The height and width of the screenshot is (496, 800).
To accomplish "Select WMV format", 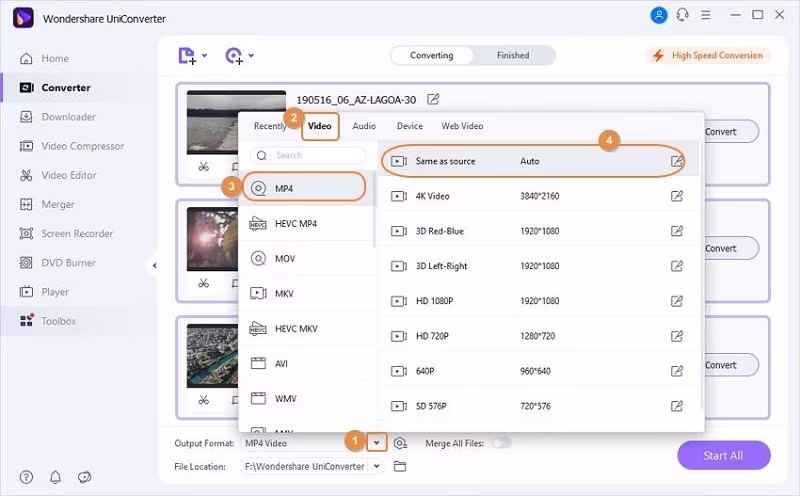I will point(308,399).
